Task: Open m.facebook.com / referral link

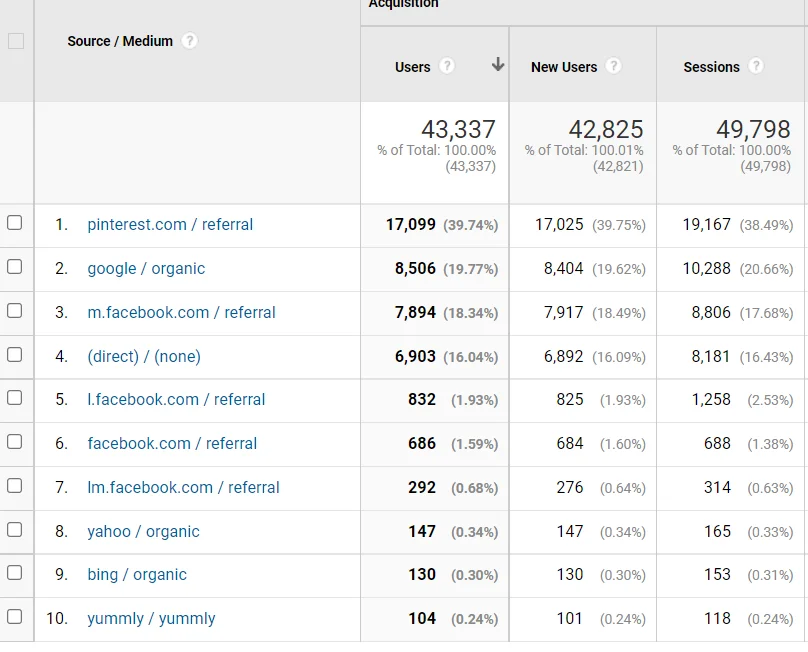Action: click(x=181, y=312)
